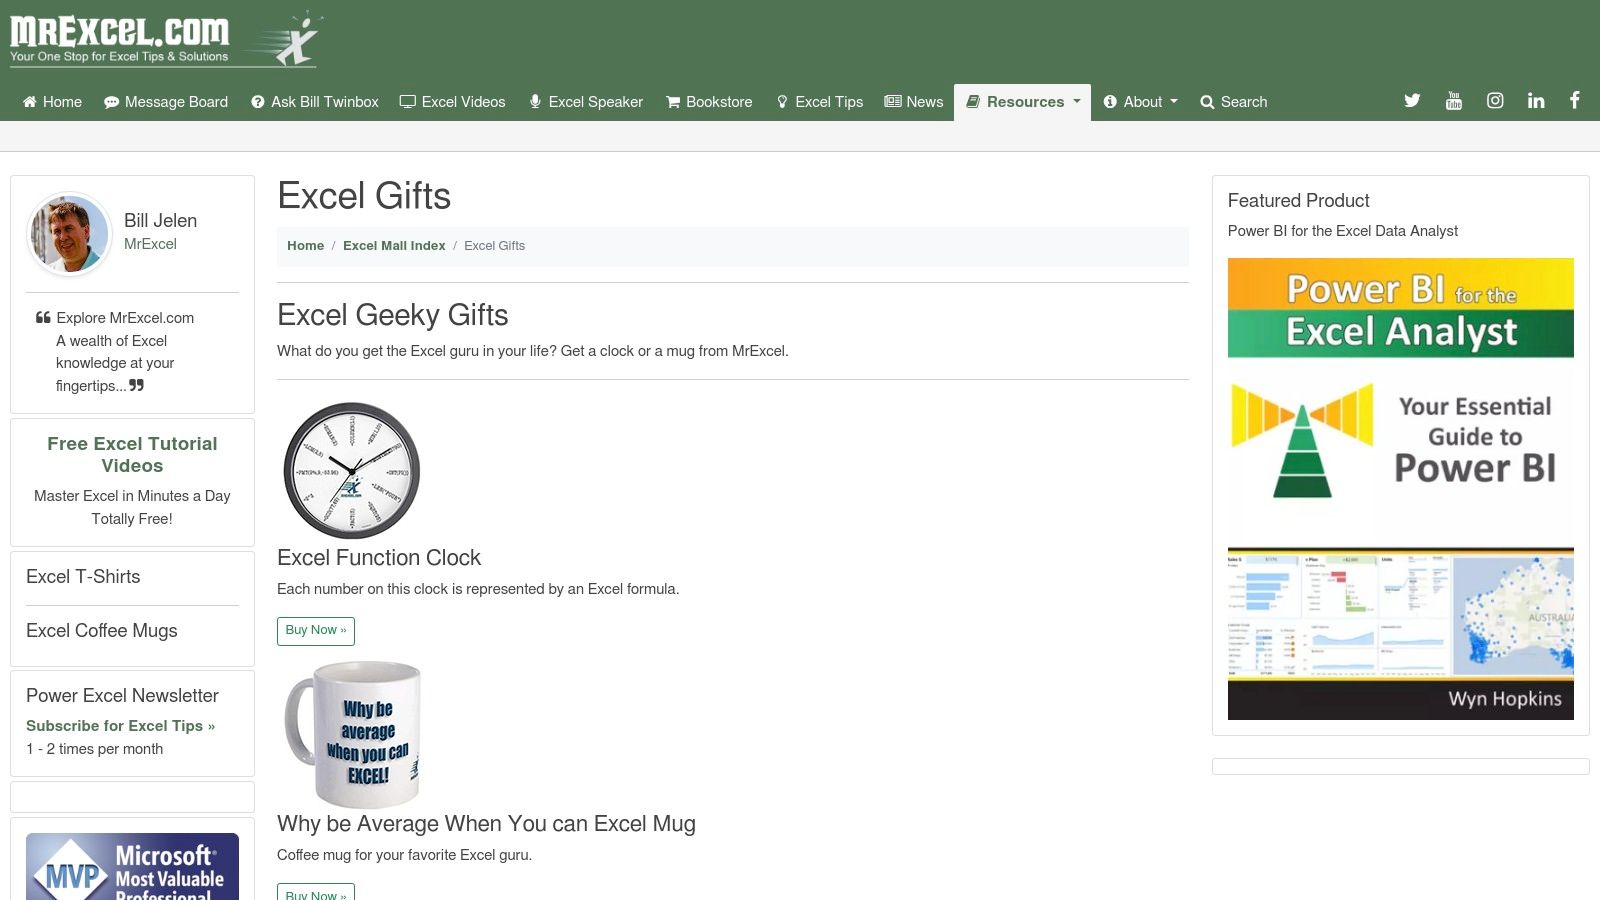Select 'Power BI for the Excel Data Analyst' text
This screenshot has height=900, width=1600.
[x=1343, y=231]
